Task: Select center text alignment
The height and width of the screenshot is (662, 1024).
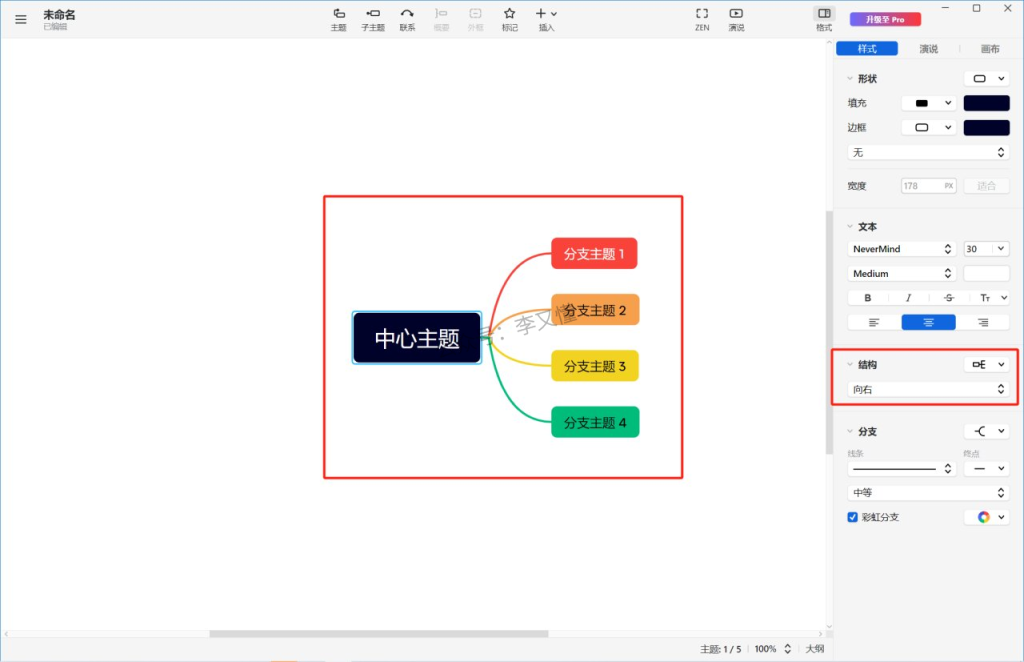Action: (x=928, y=322)
